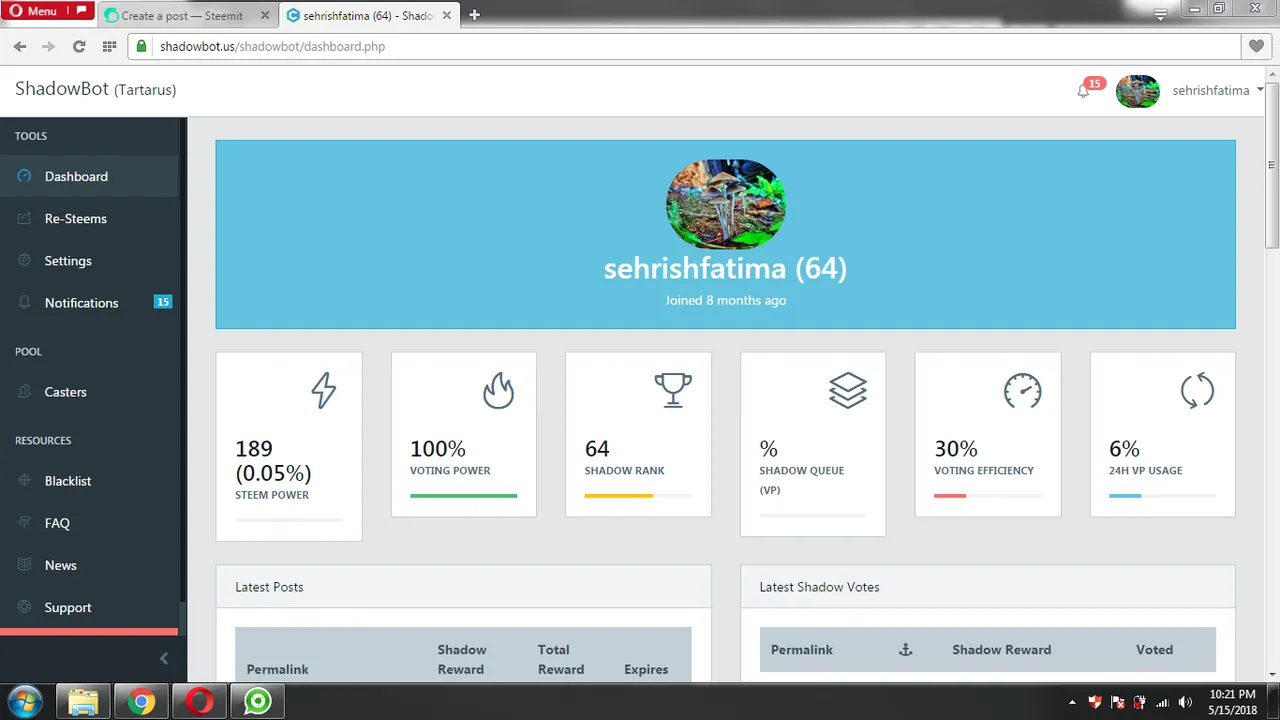This screenshot has width=1280, height=720.
Task: Click the Settings gear icon in sidebar
Action: coord(24,260)
